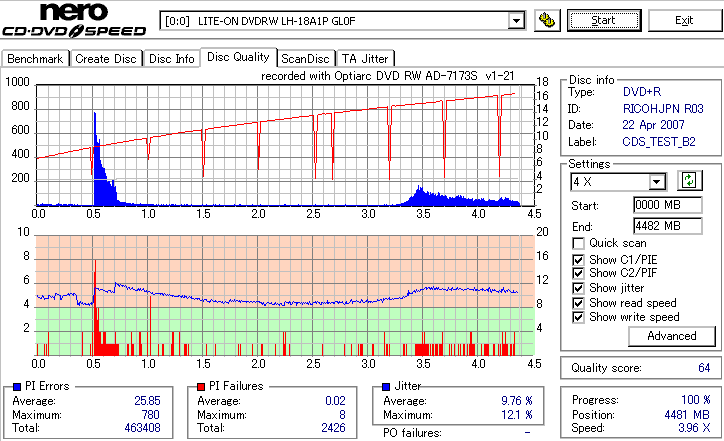The image size is (724, 441).
Task: Go to the Disc Info tab
Action: [171, 59]
